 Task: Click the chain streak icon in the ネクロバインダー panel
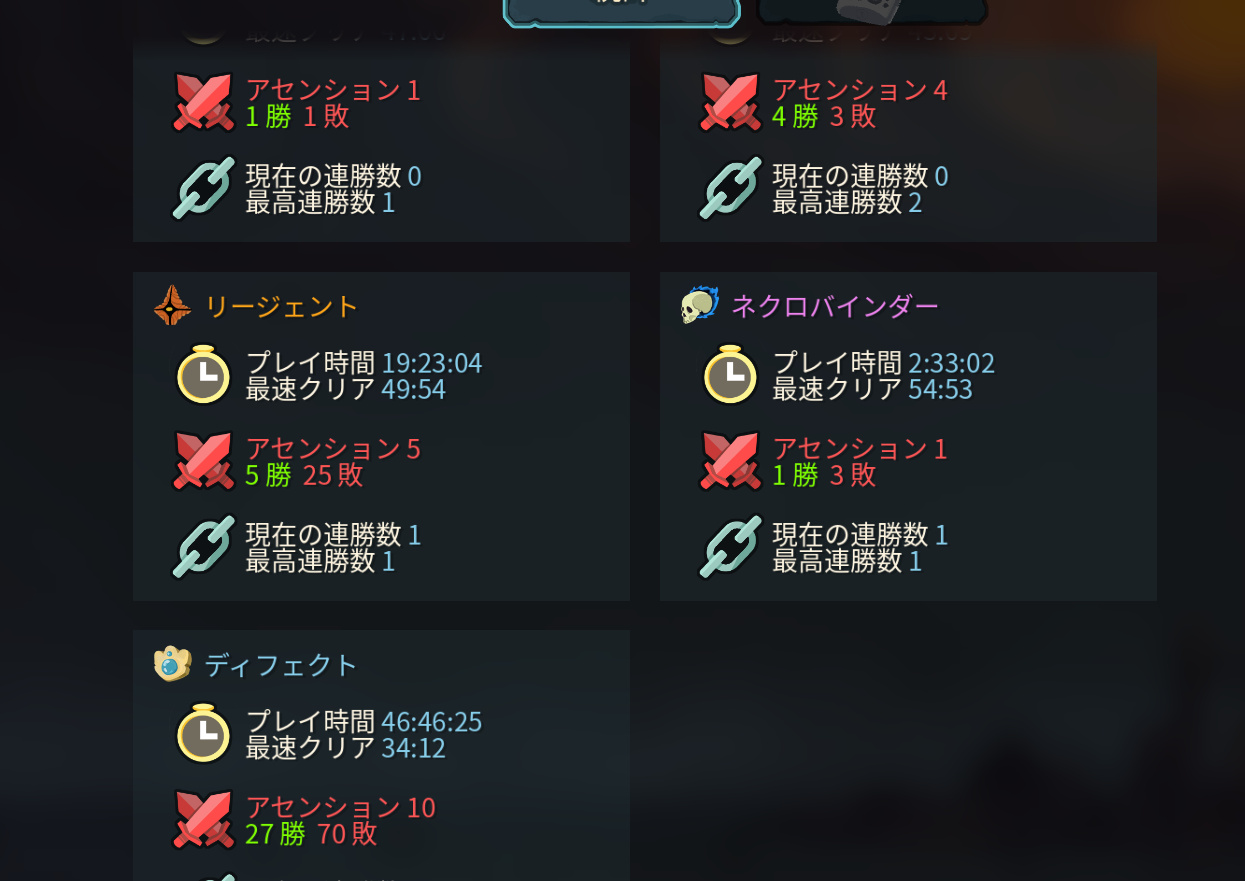pyautogui.click(x=731, y=547)
